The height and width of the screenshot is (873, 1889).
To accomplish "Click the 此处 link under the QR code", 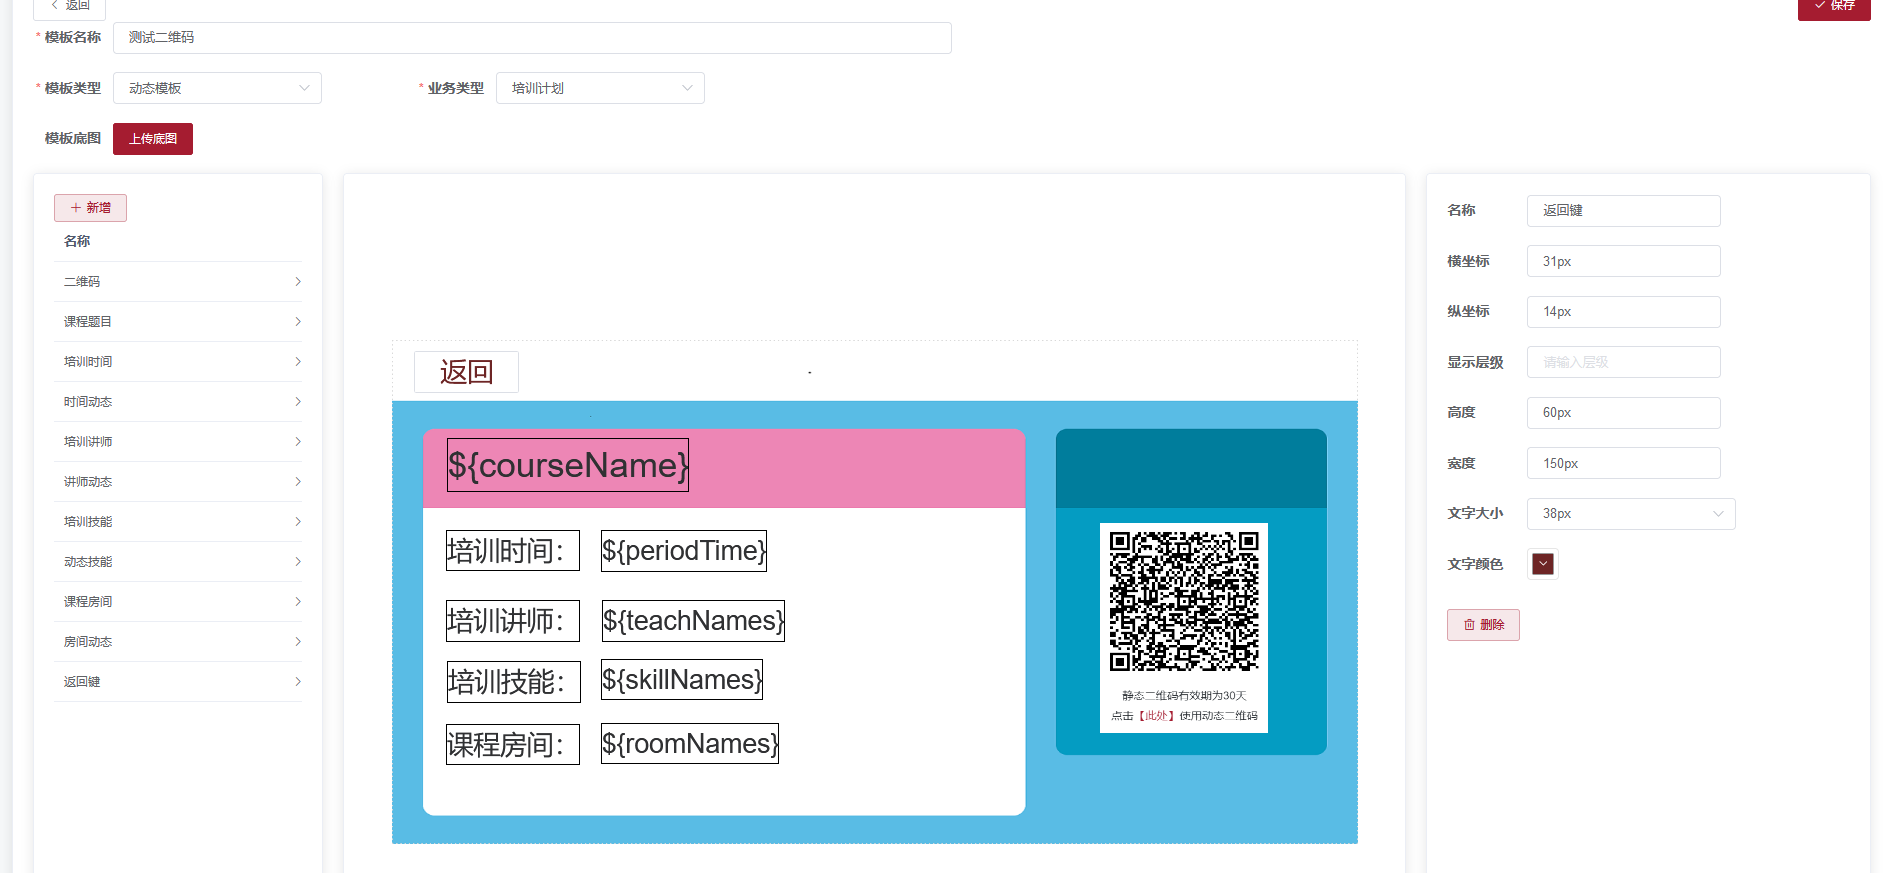I will 1156,716.
